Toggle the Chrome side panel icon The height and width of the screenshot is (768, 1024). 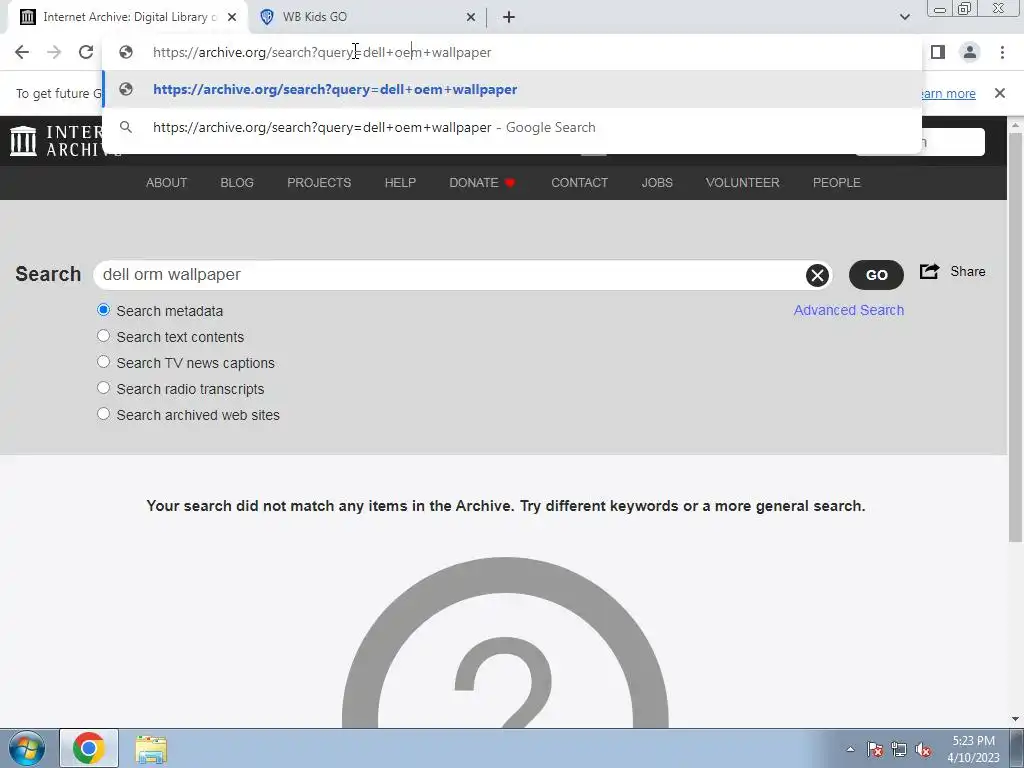938,52
